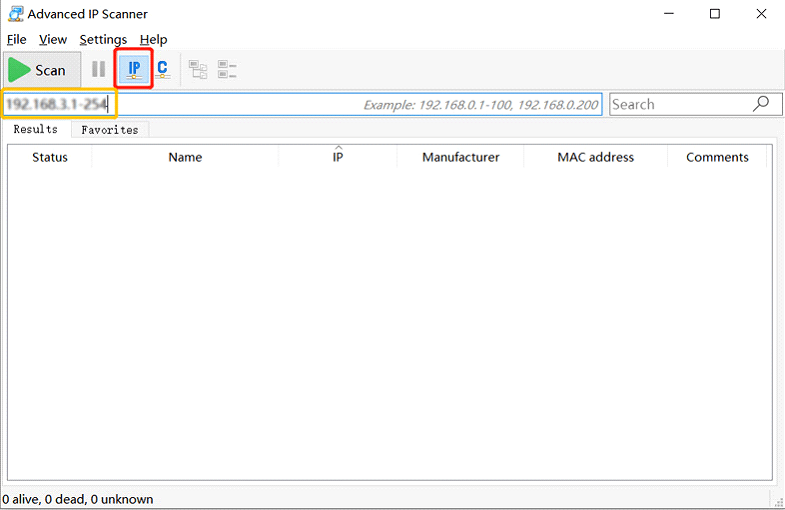
Task: Focus the IP range input field
Action: tap(302, 104)
